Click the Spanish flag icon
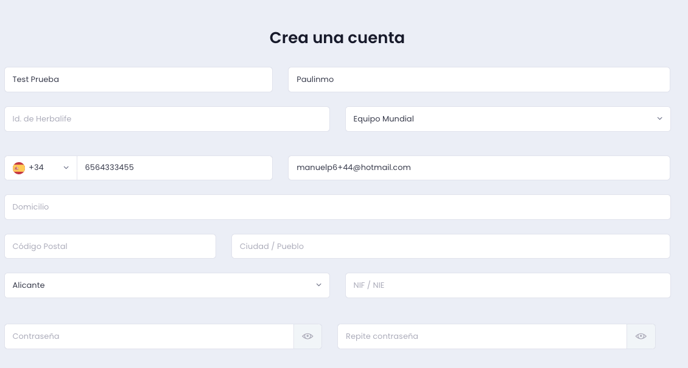688x368 pixels. pyautogui.click(x=19, y=168)
